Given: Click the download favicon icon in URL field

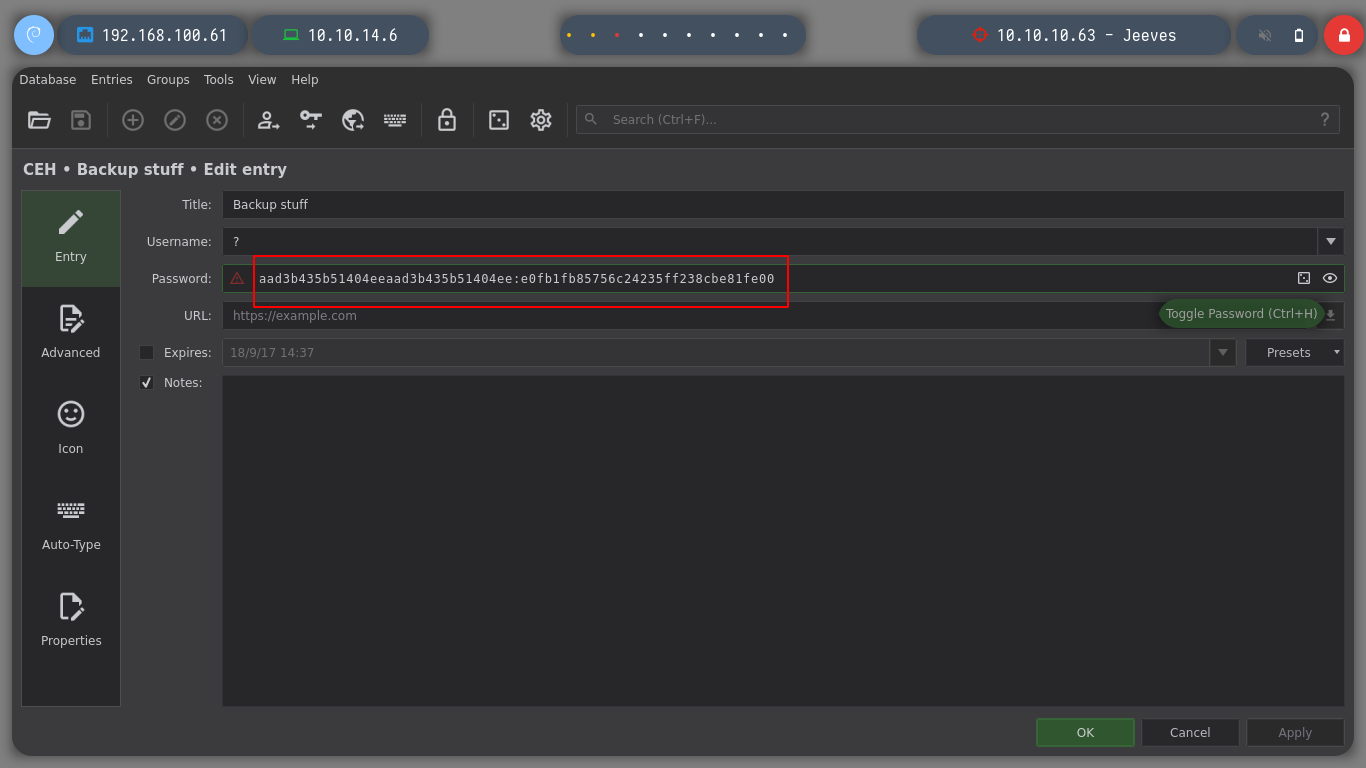Looking at the screenshot, I should [1331, 315].
